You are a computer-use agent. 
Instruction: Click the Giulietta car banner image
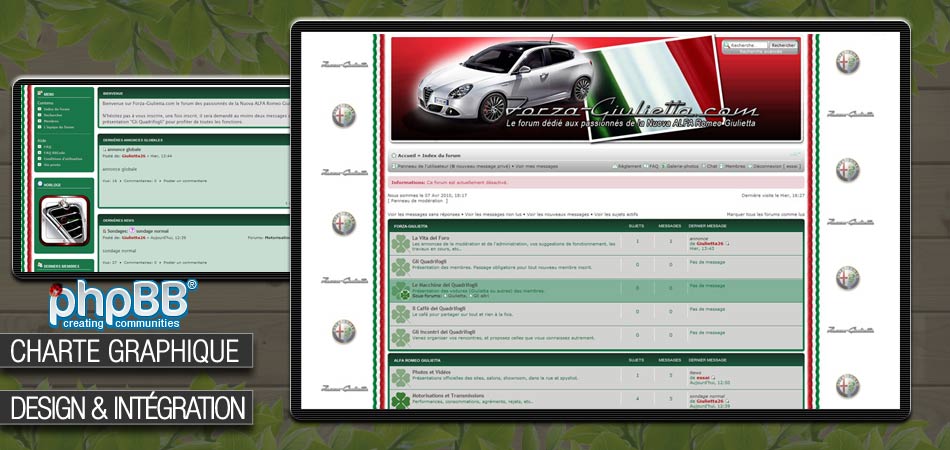tap(596, 90)
